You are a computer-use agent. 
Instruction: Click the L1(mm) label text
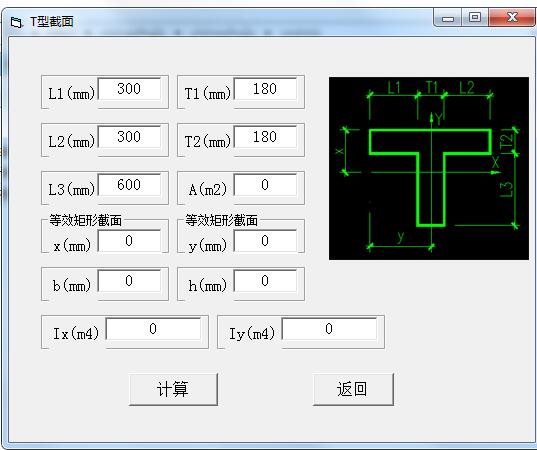coord(71,93)
